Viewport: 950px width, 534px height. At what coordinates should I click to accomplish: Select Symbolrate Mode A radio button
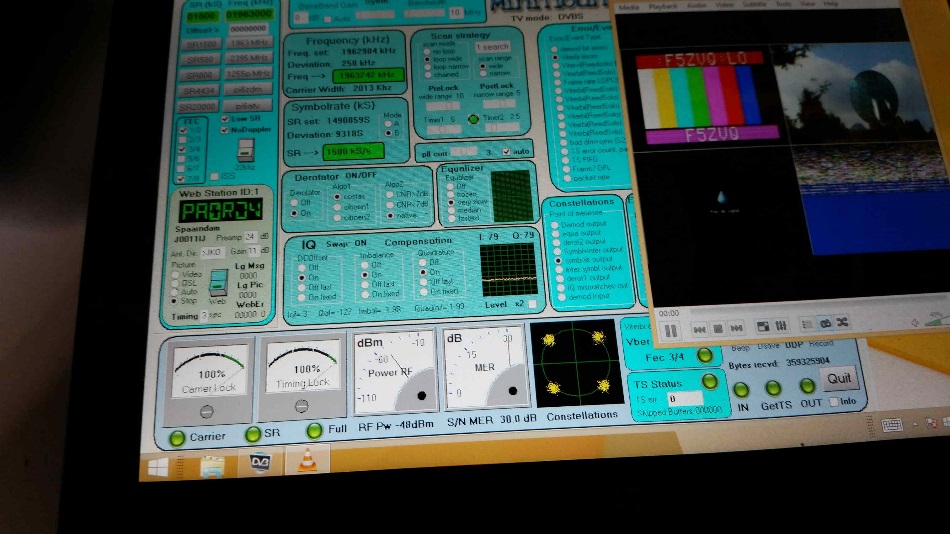[x=388, y=124]
